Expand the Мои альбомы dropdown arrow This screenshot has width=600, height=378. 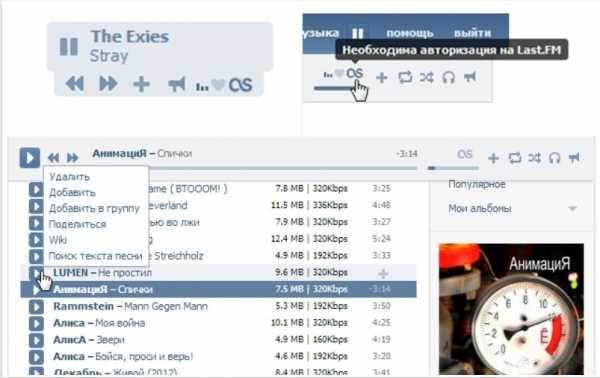pos(572,209)
